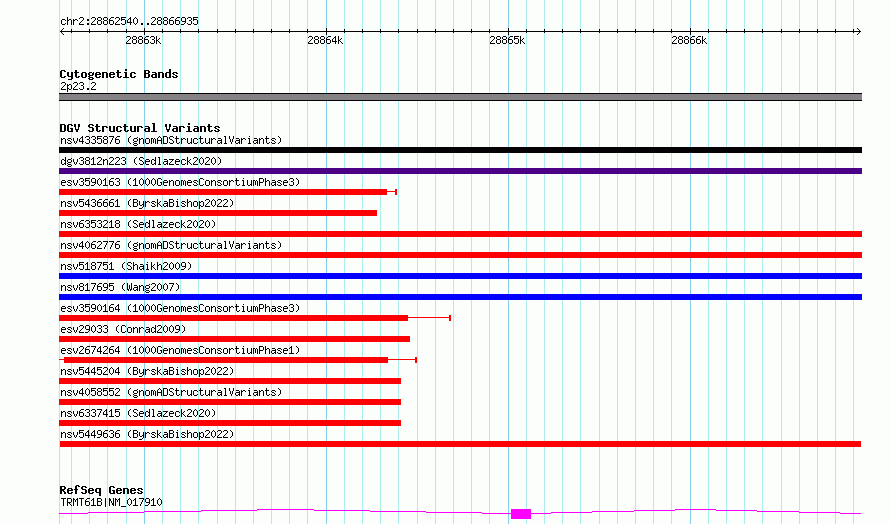Click the left arrowhead of the ruler
Viewport: 890px width, 524px height.
click(62, 31)
